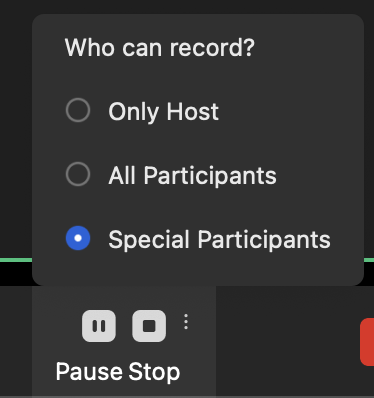Pause the recording with the pause icon
The image size is (374, 398).
pyautogui.click(x=99, y=326)
